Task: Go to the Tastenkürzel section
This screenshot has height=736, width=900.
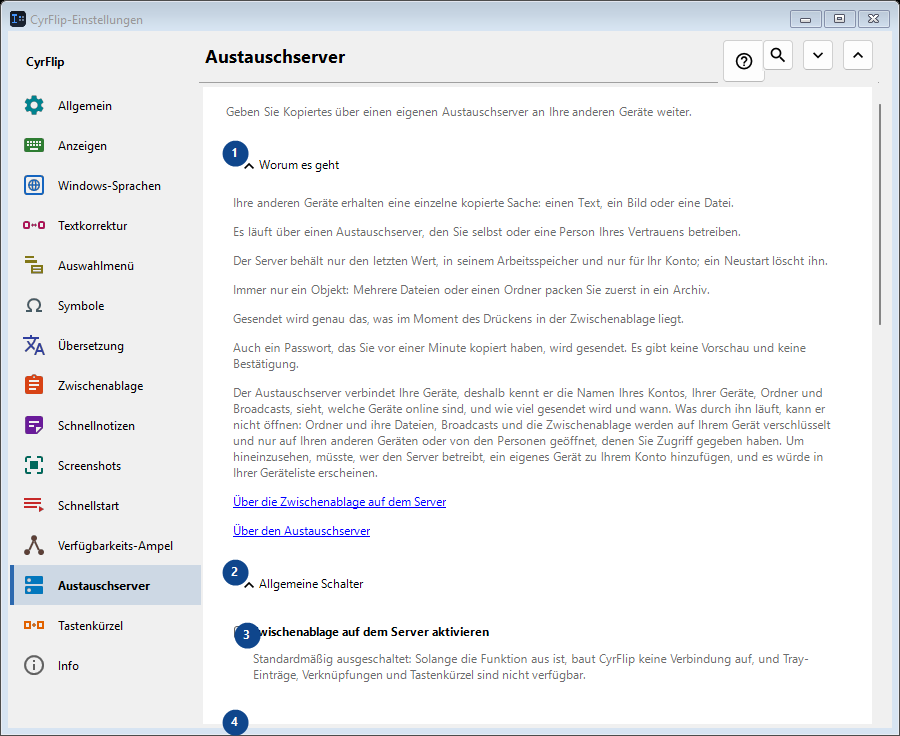Action: click(x=106, y=625)
